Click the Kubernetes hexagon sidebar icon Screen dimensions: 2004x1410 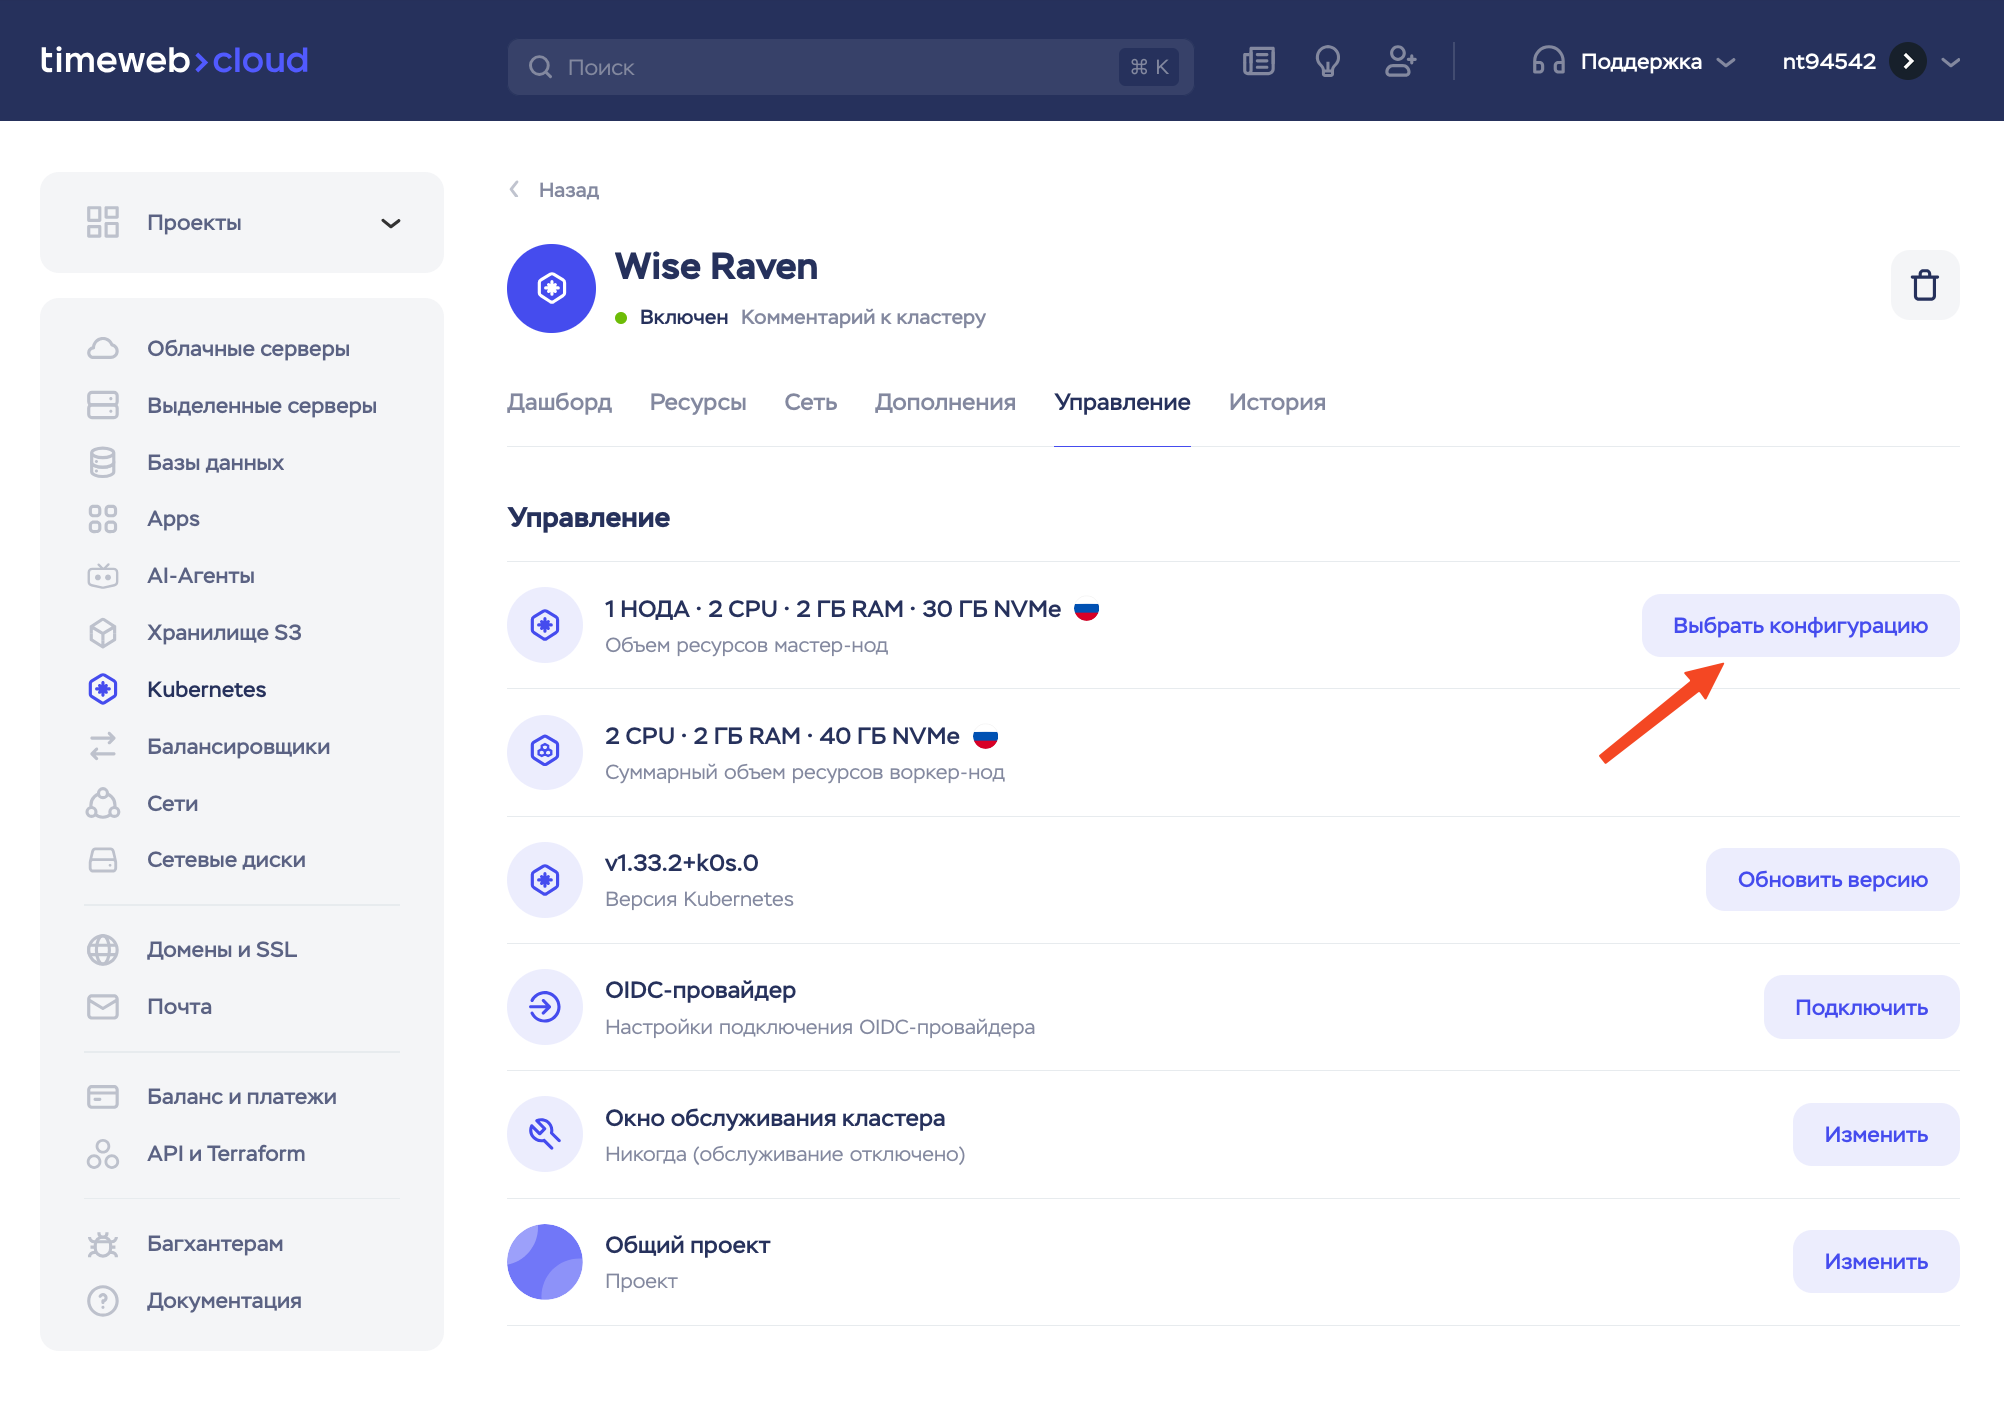tap(103, 689)
